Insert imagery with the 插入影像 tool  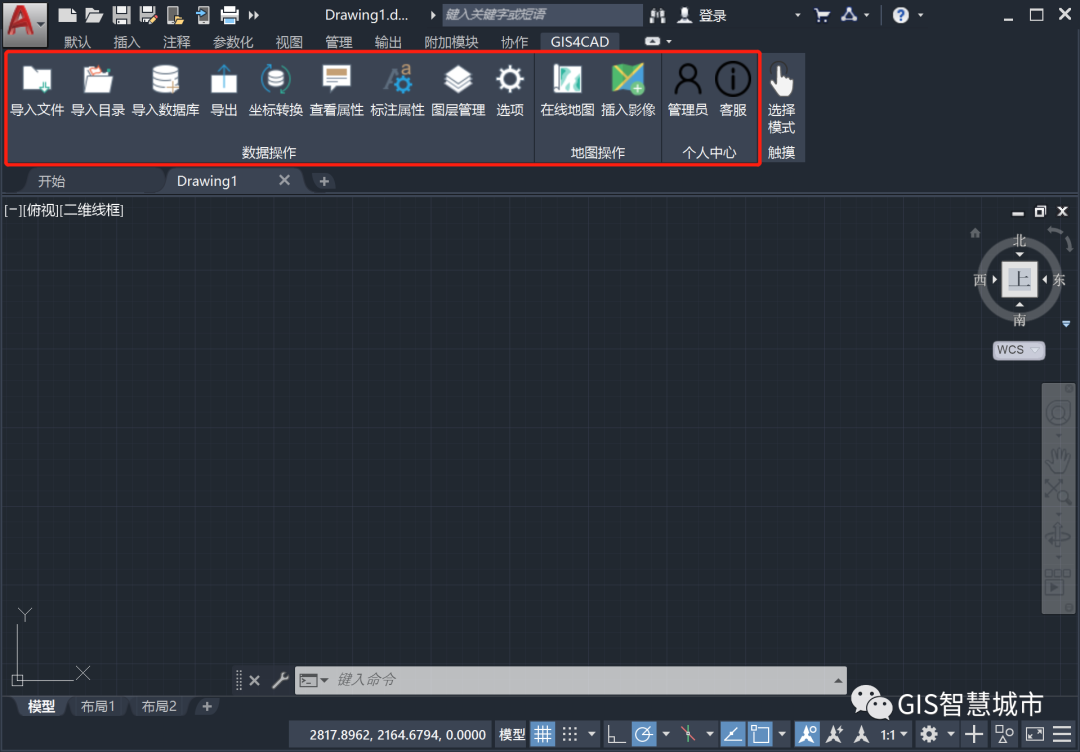click(x=627, y=90)
